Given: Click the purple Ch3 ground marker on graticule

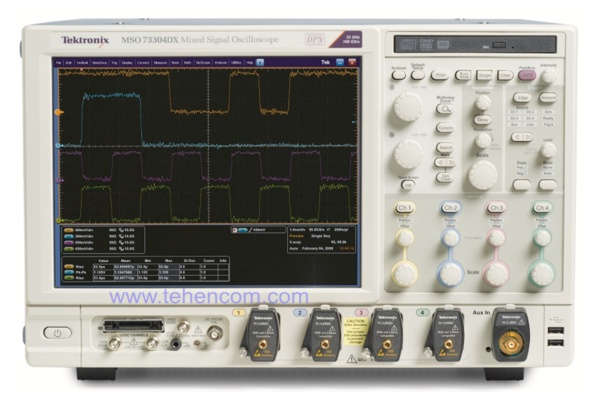Looking at the screenshot, I should (x=58, y=180).
